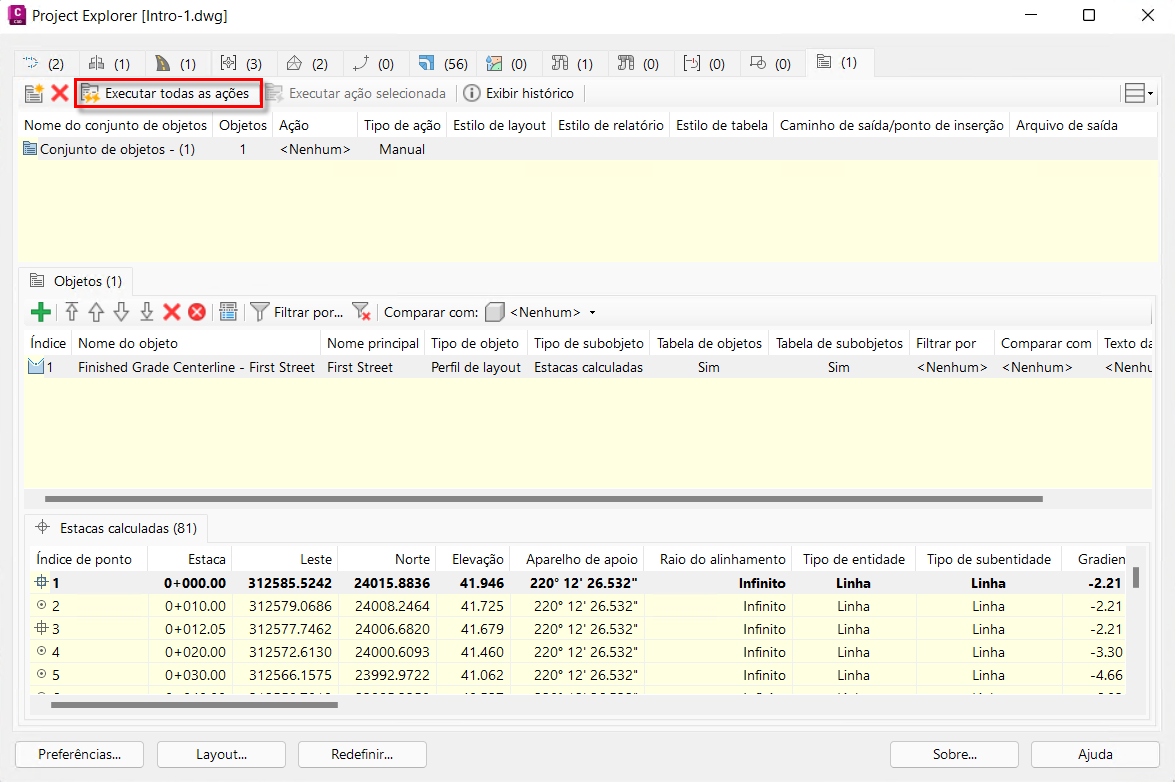This screenshot has height=782, width=1175.
Task: Move object to bottom with arrow icon
Action: pos(146,312)
